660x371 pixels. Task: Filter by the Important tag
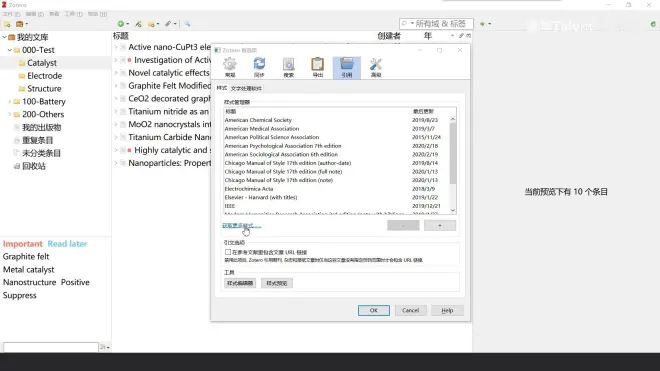pos(23,244)
